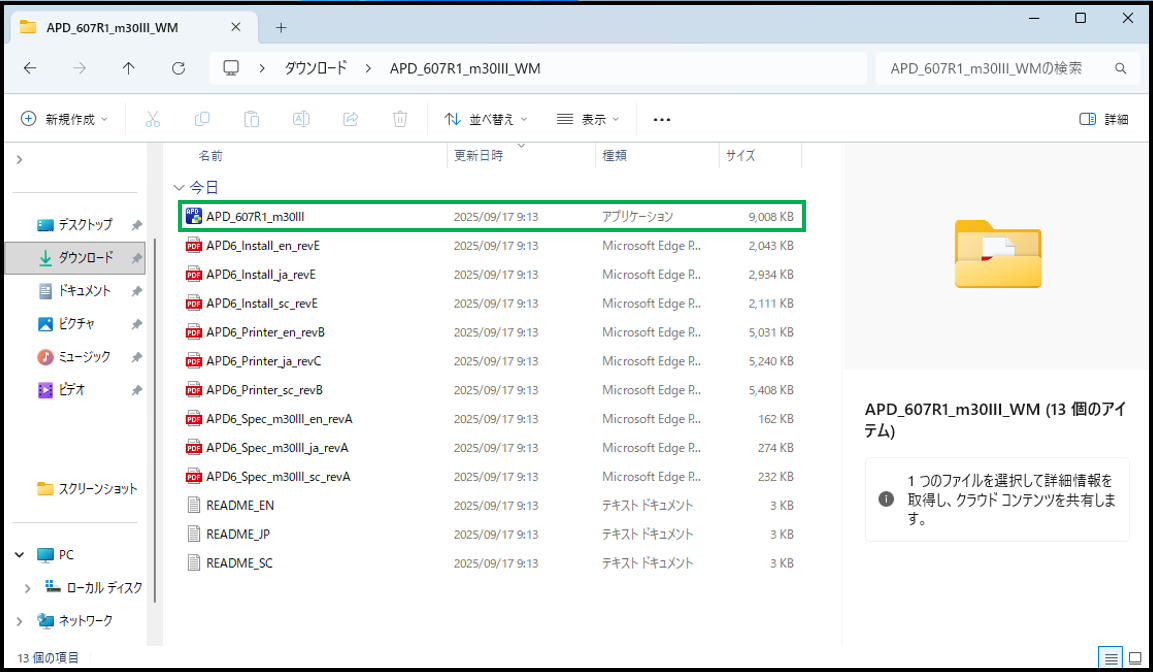Click the copy icon in toolbar
The image size is (1153, 672).
pyautogui.click(x=202, y=119)
